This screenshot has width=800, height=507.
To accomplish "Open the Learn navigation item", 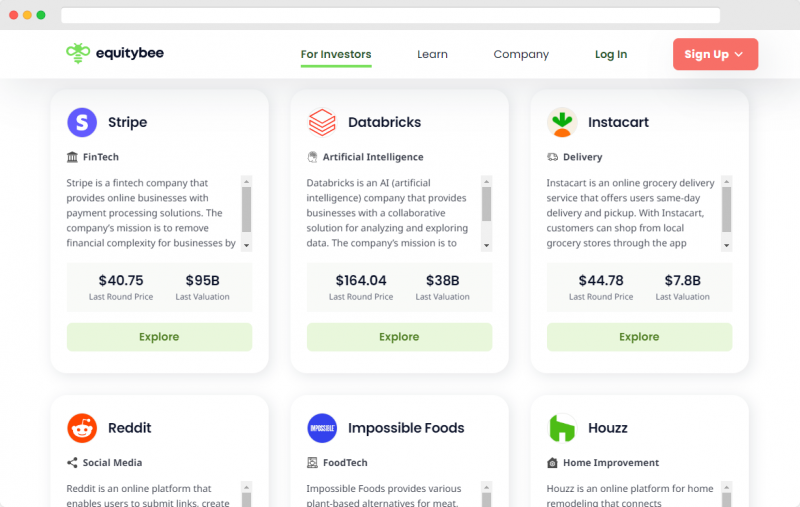I will pyautogui.click(x=432, y=54).
